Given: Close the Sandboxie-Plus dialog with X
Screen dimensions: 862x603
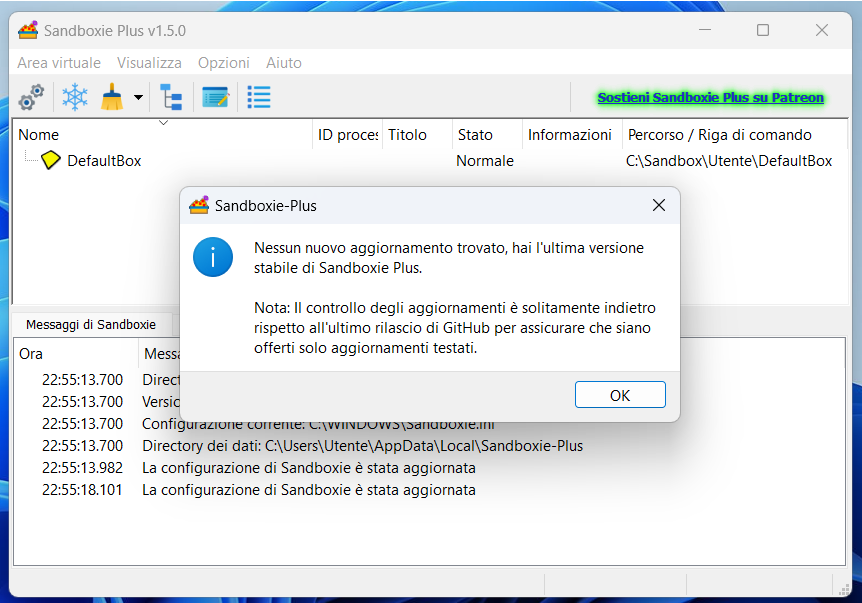Looking at the screenshot, I should [659, 205].
